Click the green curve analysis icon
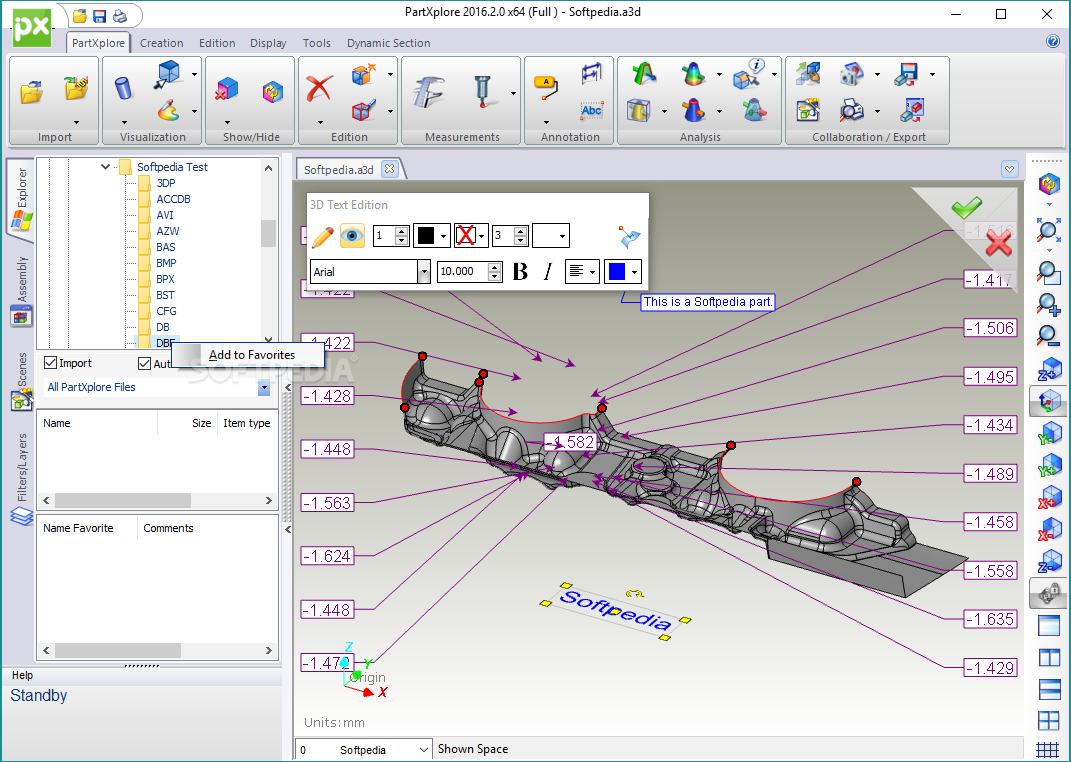Image resolution: width=1071 pixels, height=762 pixels. pos(643,73)
